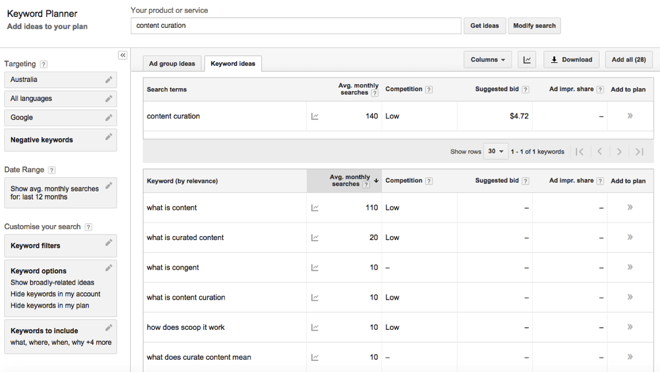660x372 pixels.
Task: Show trend chart for what is curated content
Action: (x=314, y=237)
